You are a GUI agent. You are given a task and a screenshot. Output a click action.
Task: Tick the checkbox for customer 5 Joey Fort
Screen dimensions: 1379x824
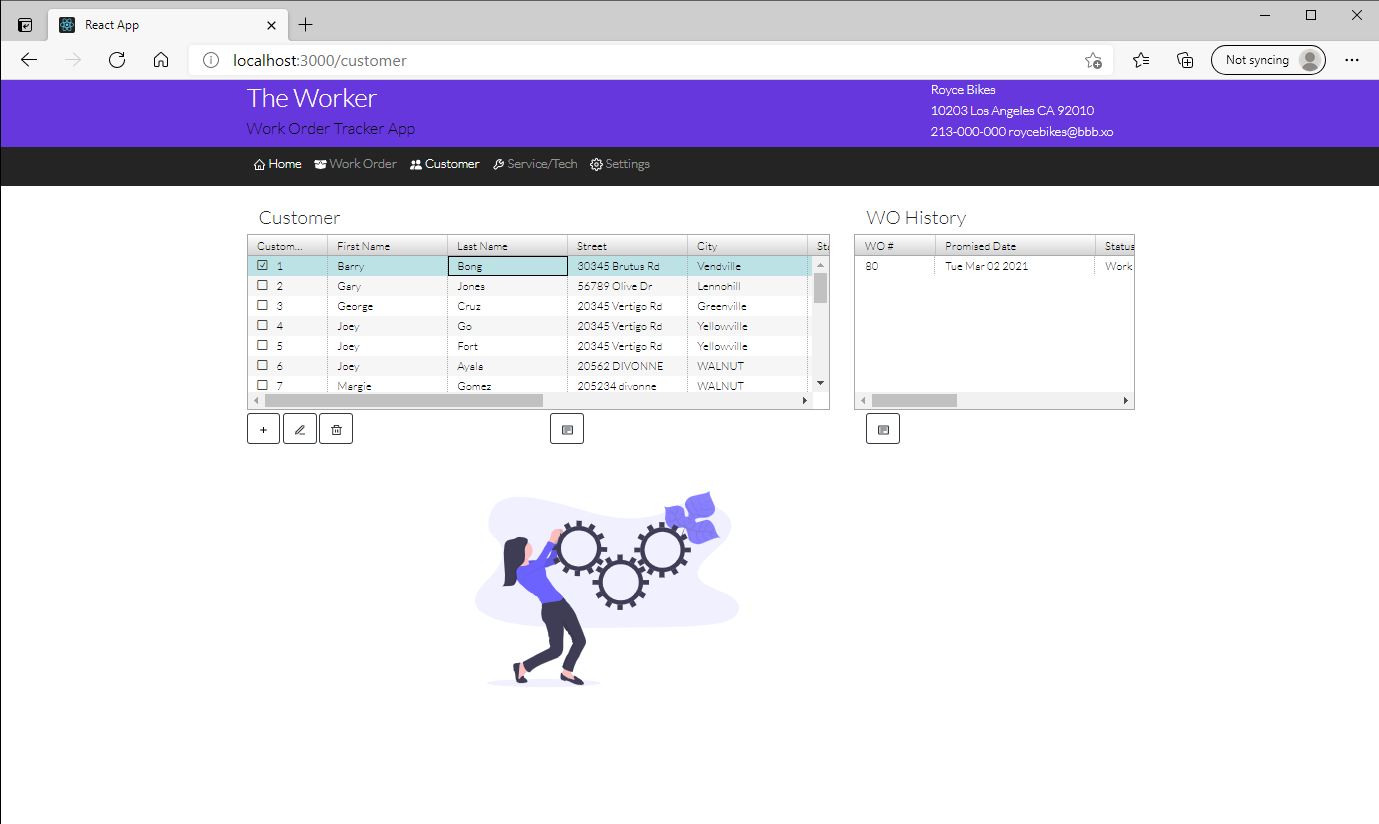[262, 346]
